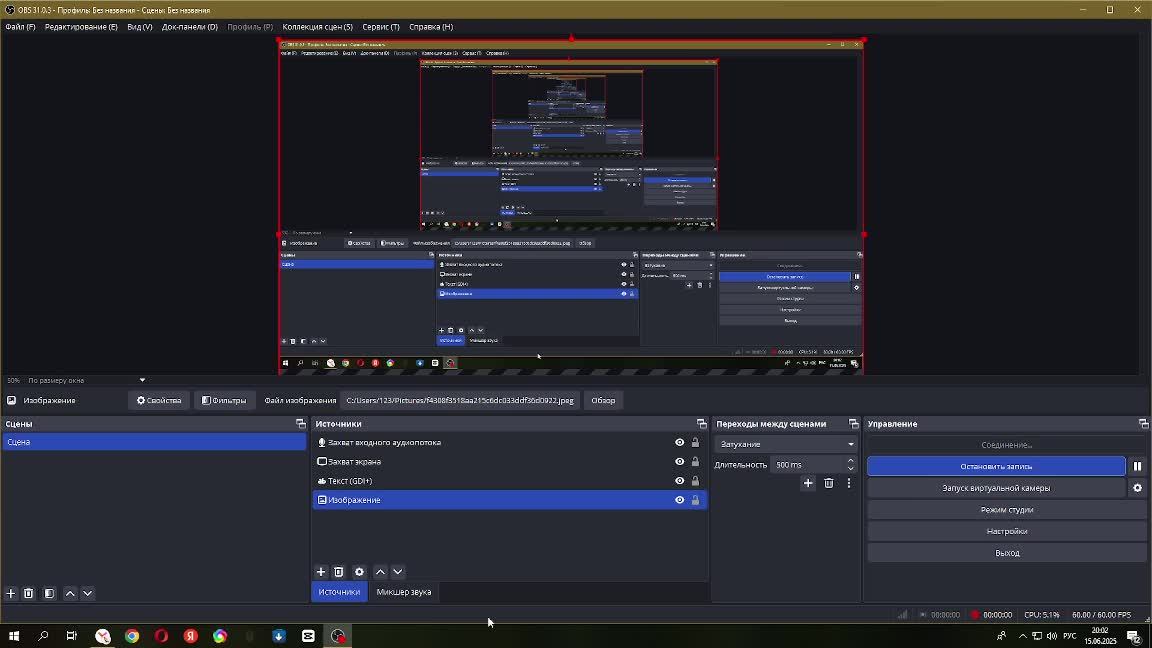Open Док-панели (D) menu
Image resolution: width=1152 pixels, height=648 pixels.
(x=190, y=26)
